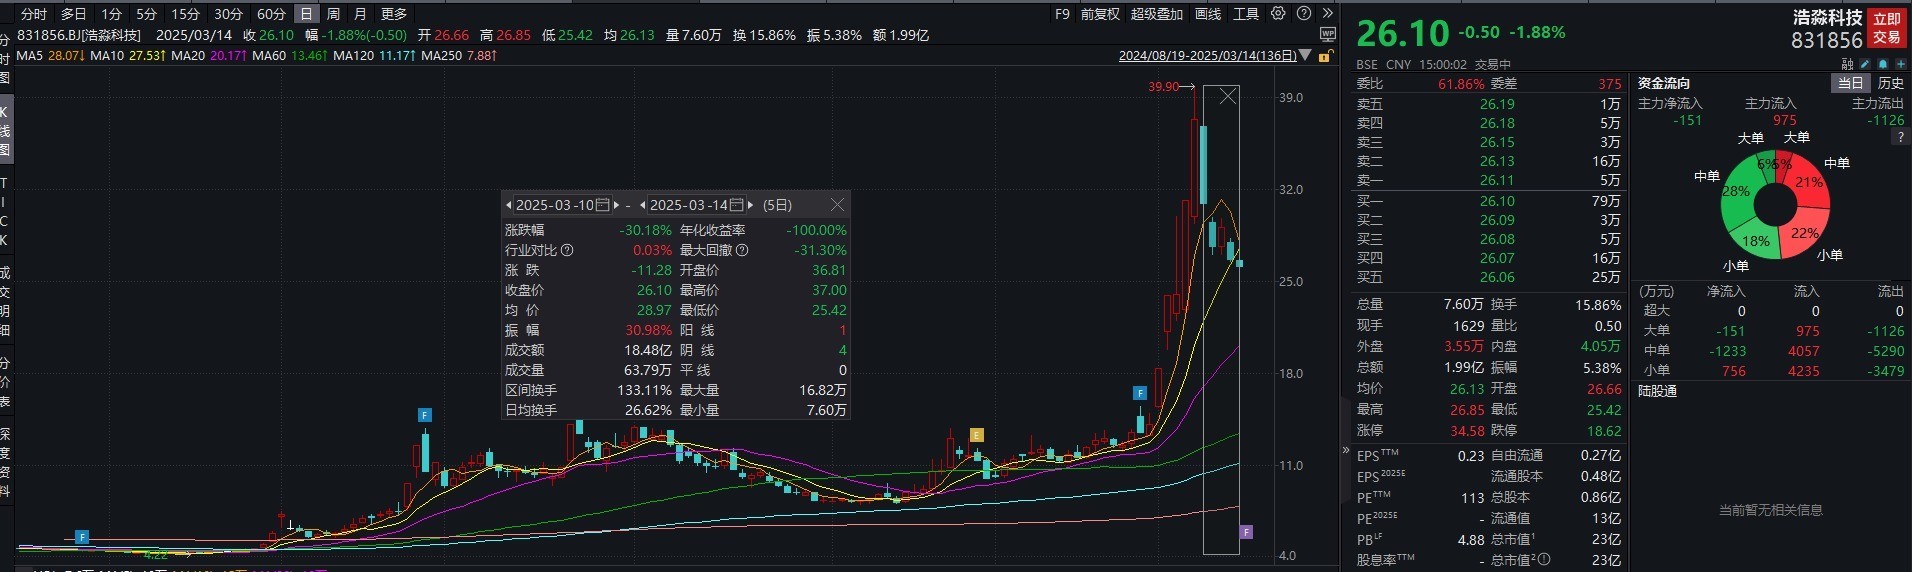Switch fund flow to 历史 tab

[x=1890, y=83]
